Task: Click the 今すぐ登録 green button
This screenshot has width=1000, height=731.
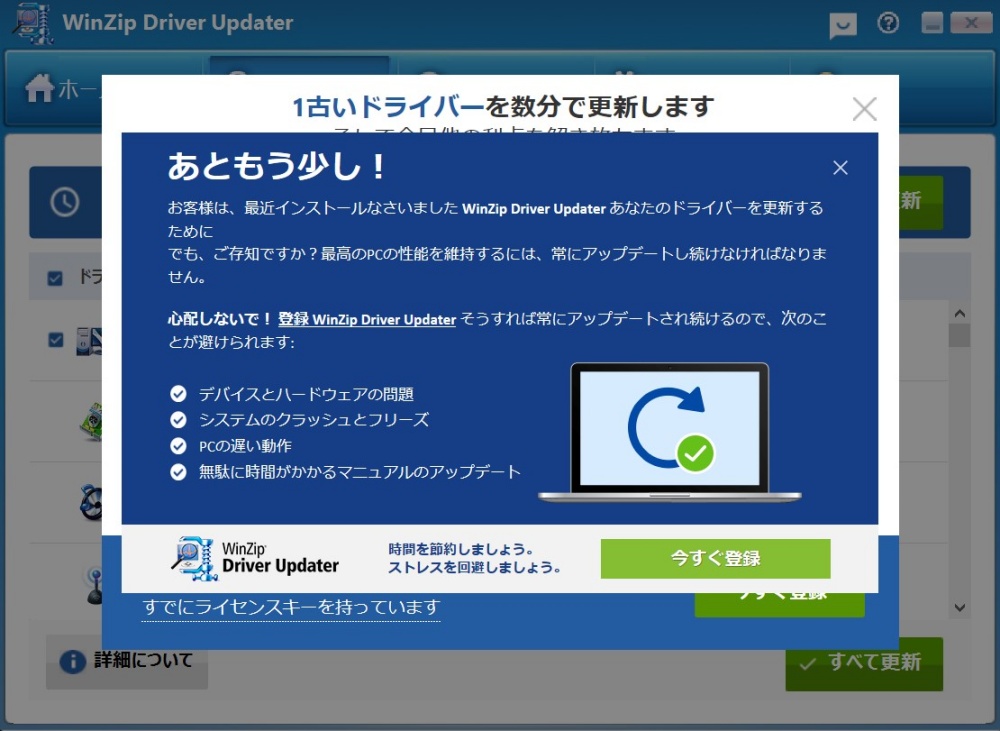Action: coord(714,558)
